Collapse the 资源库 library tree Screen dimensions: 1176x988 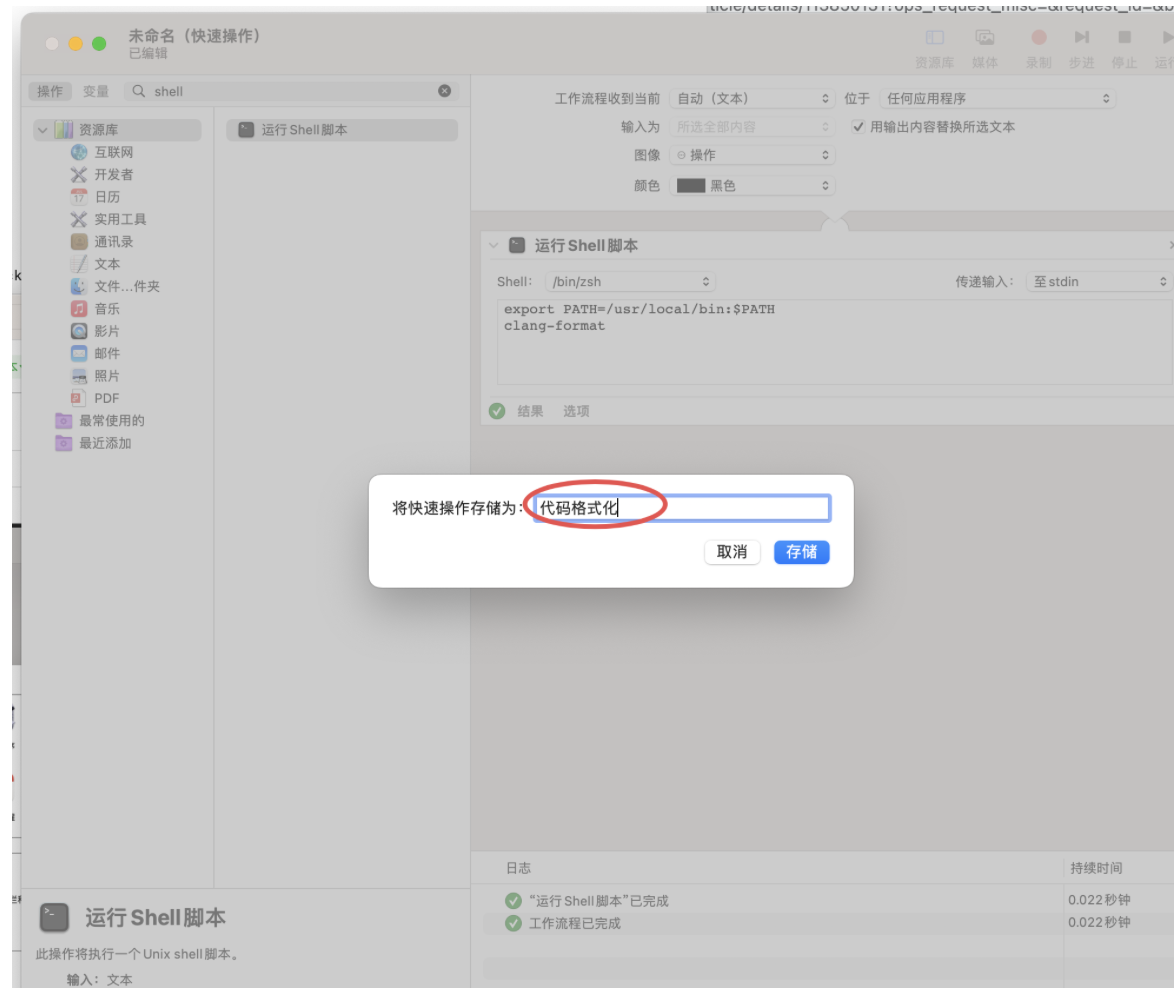[x=43, y=130]
